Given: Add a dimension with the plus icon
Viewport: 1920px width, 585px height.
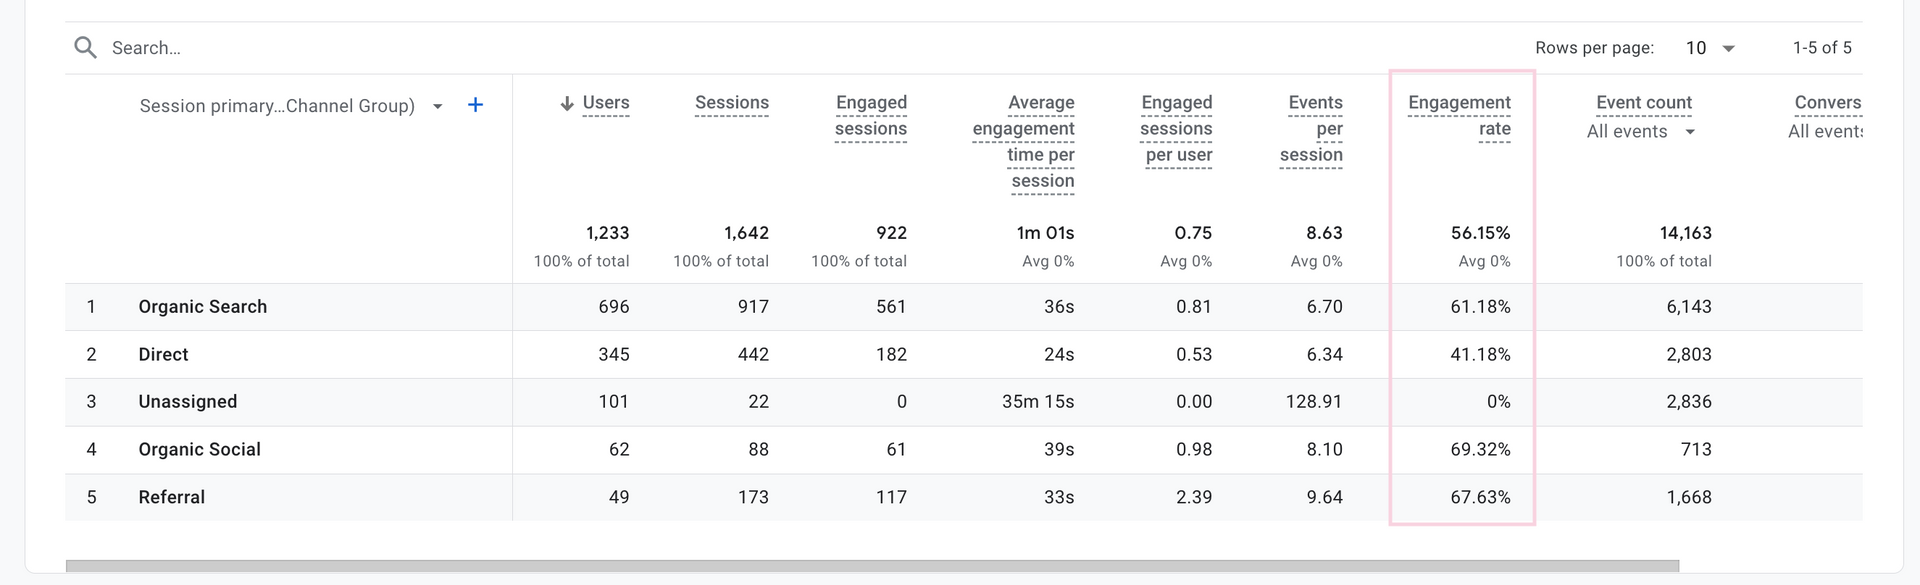Looking at the screenshot, I should [476, 105].
